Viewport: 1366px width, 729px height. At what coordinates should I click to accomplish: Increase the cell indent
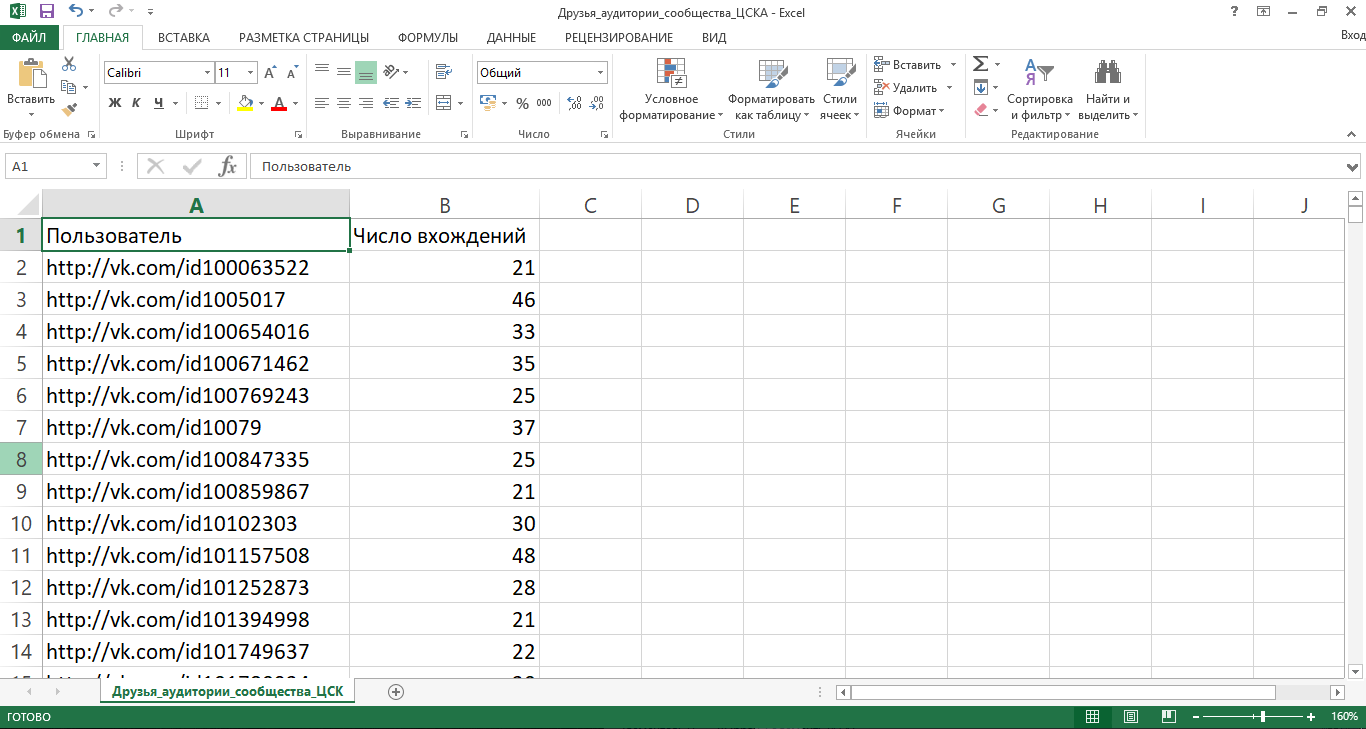tap(414, 103)
